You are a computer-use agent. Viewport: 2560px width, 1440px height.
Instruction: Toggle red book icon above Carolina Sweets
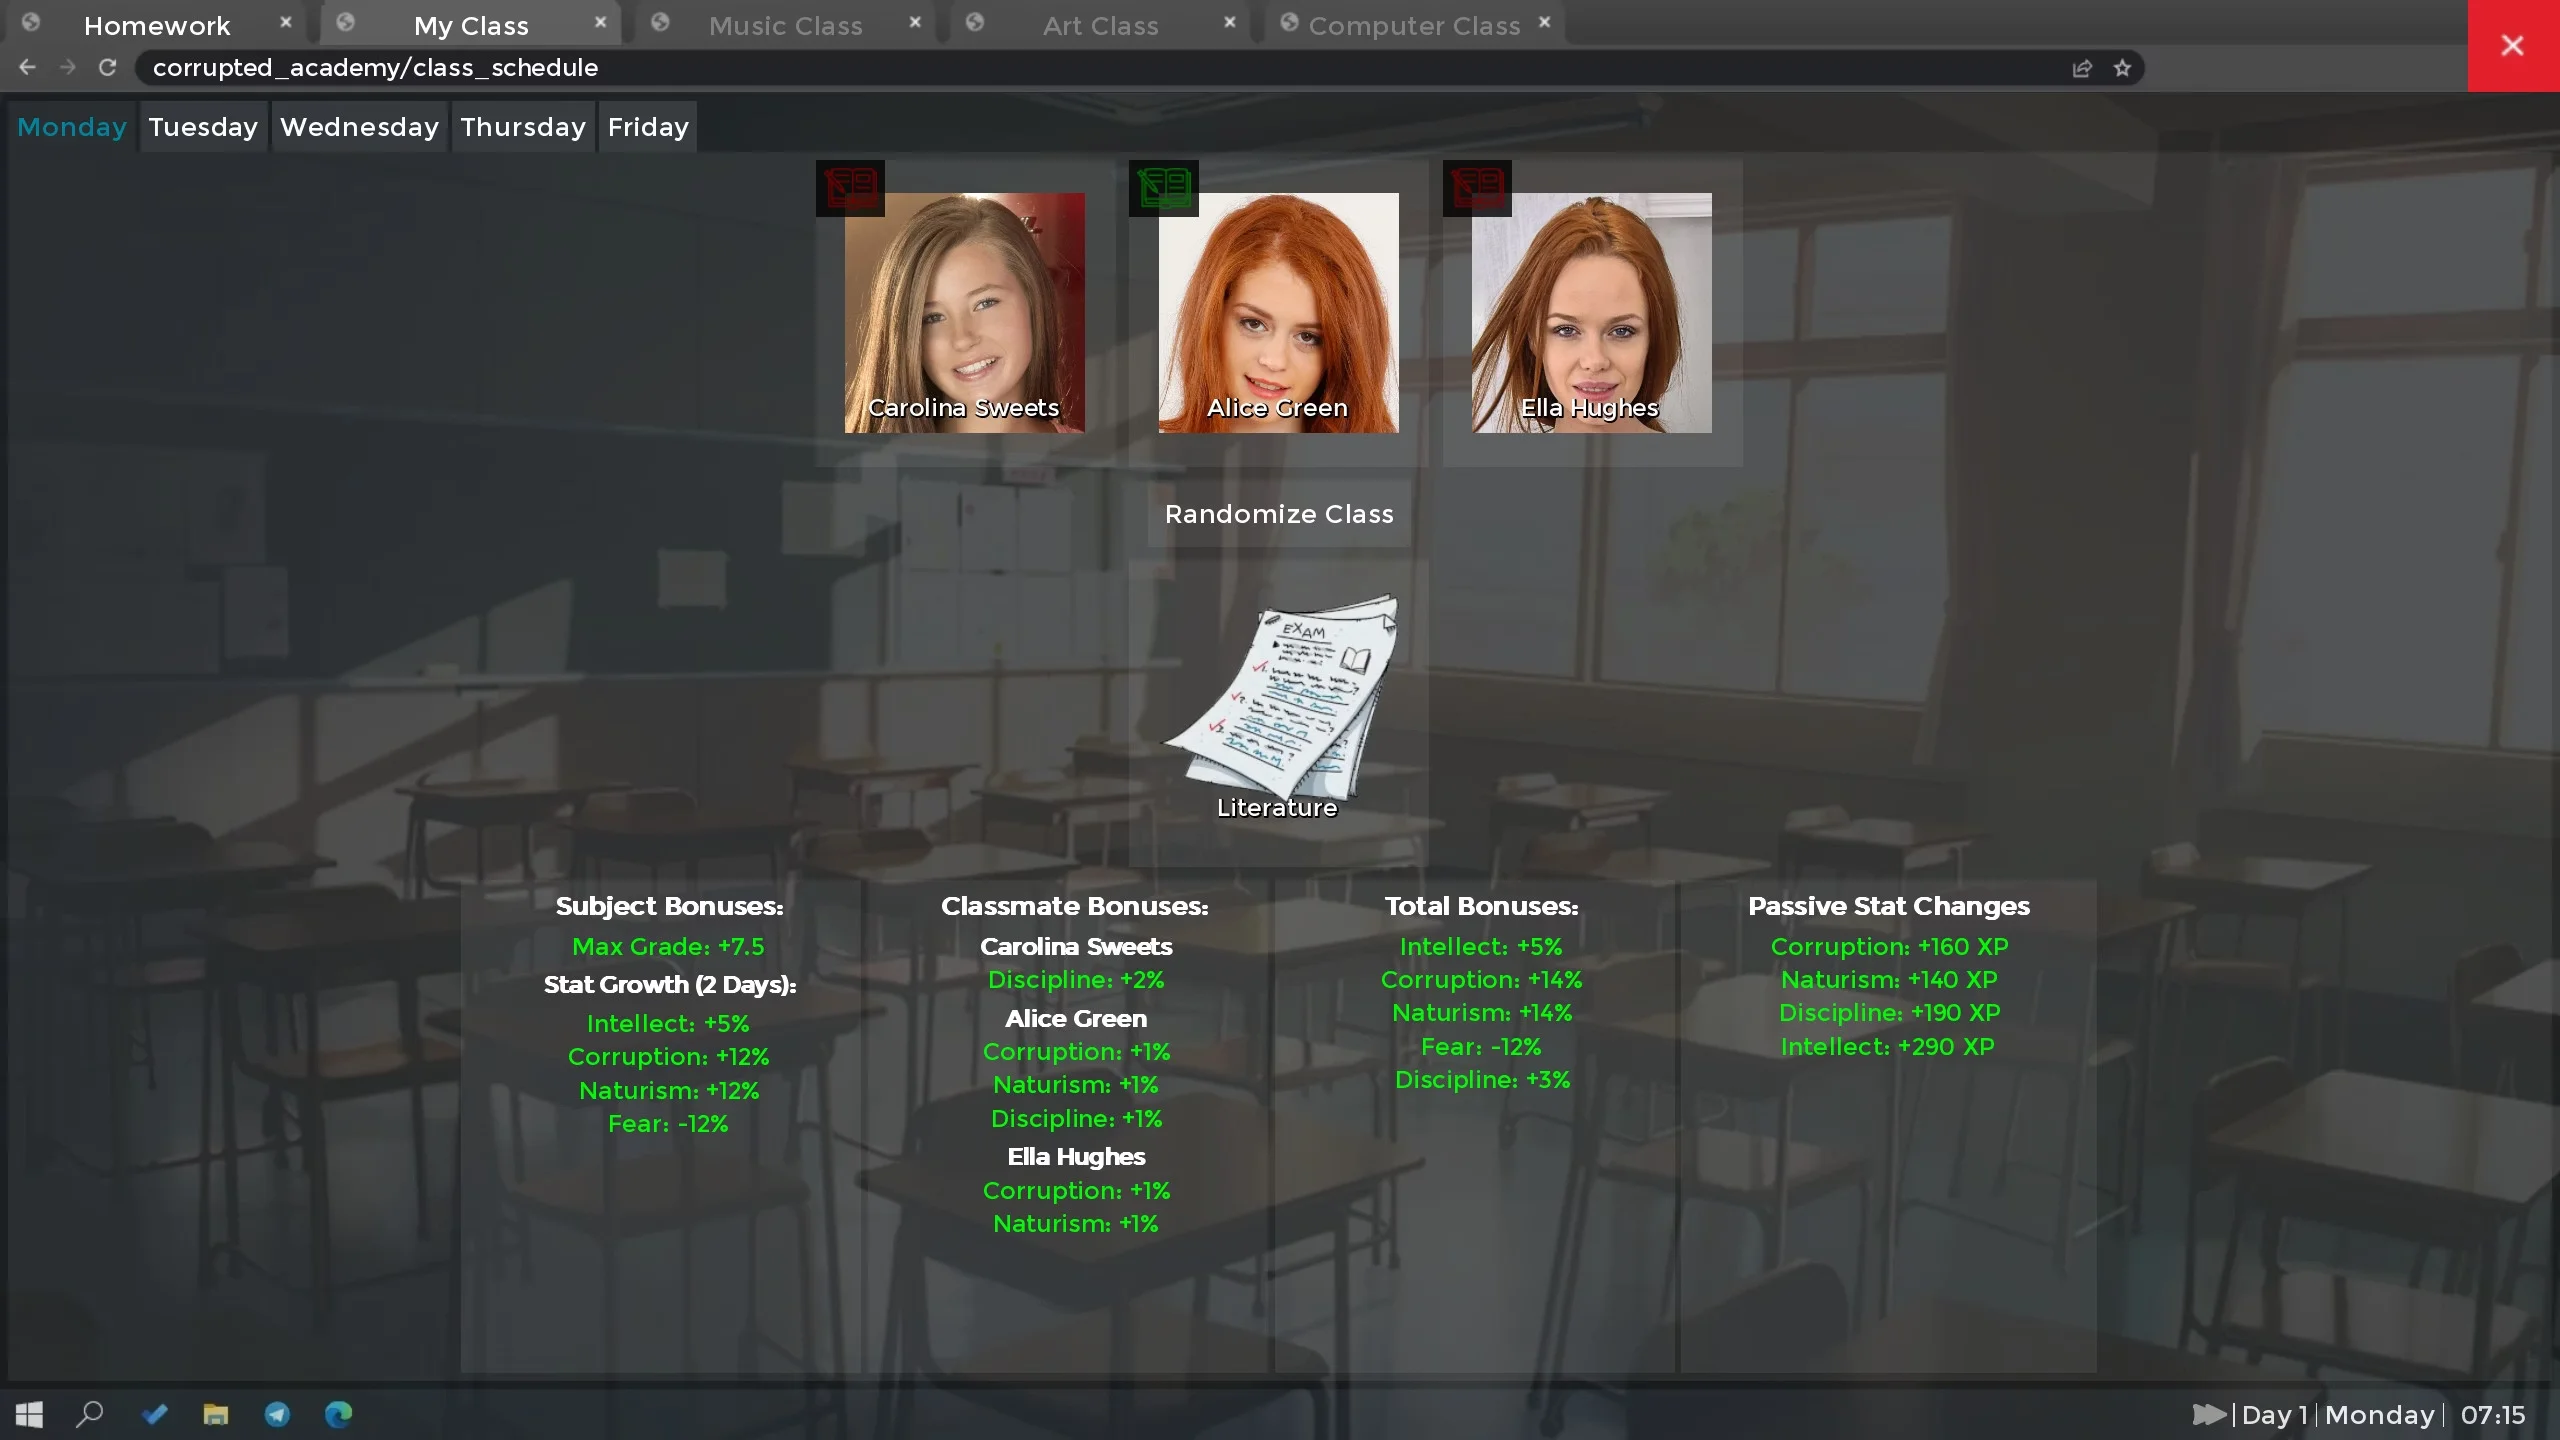pos(850,187)
